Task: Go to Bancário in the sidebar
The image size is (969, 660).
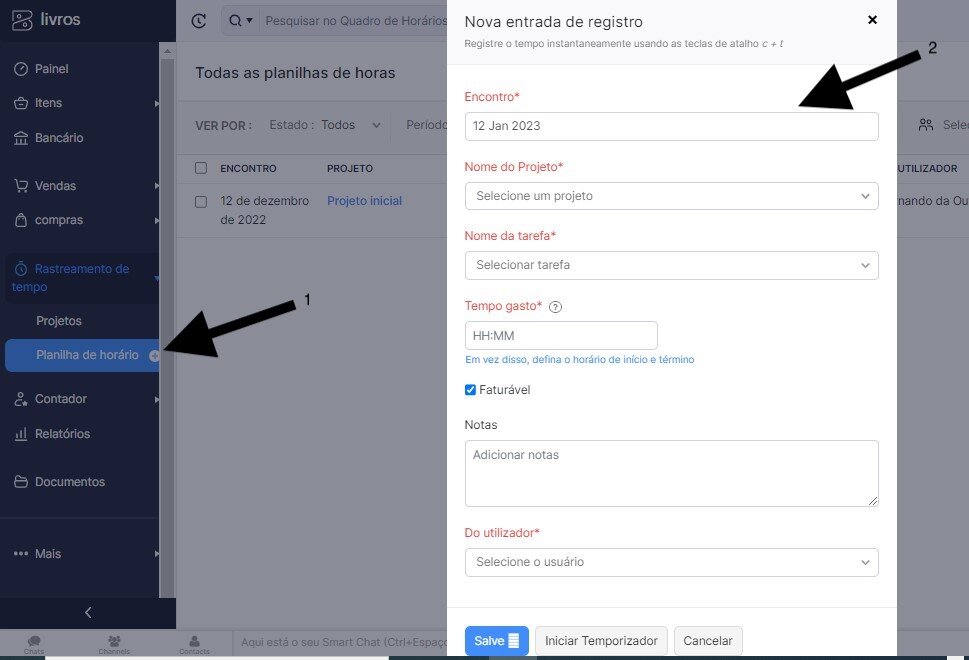Action: (x=59, y=138)
